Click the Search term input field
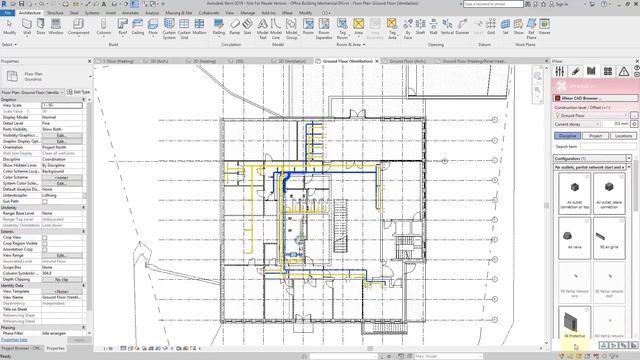Viewport: 640px width, 360px height. tap(608, 146)
